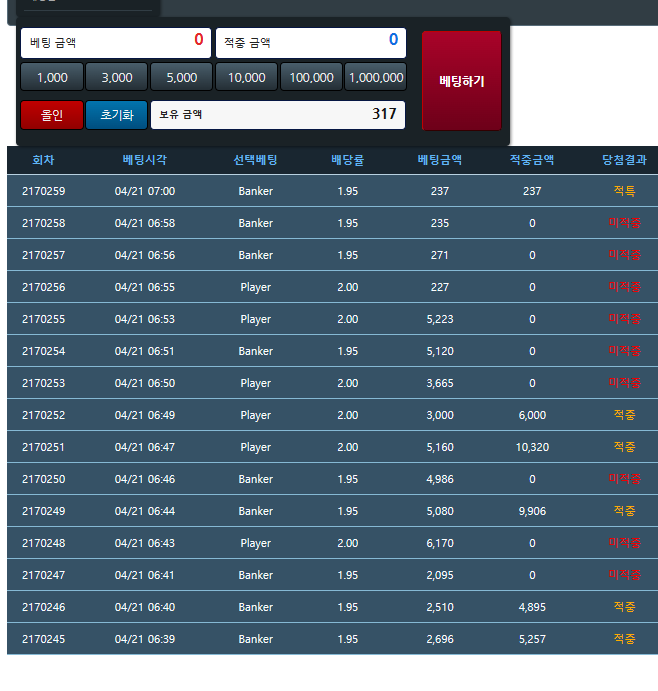
Task: Select the 3,000 amount chip
Action: click(117, 77)
